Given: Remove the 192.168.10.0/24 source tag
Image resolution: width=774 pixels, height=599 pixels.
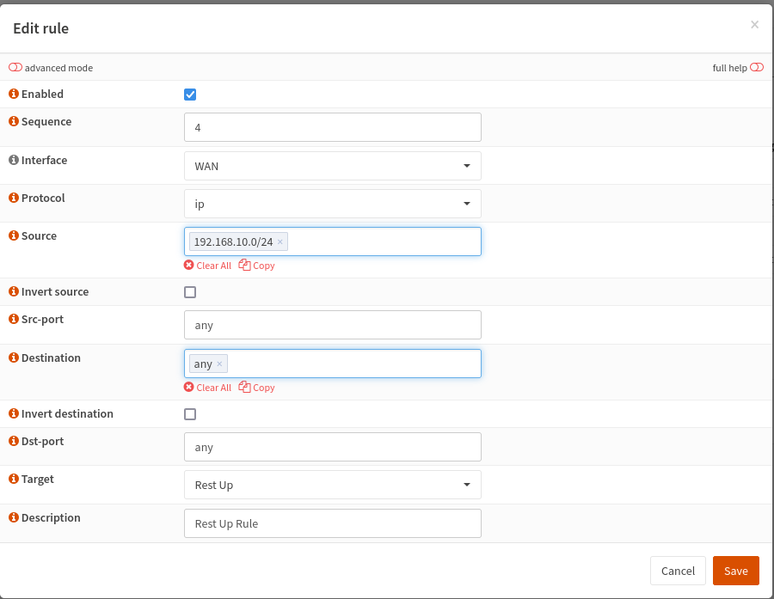Looking at the screenshot, I should 280,242.
